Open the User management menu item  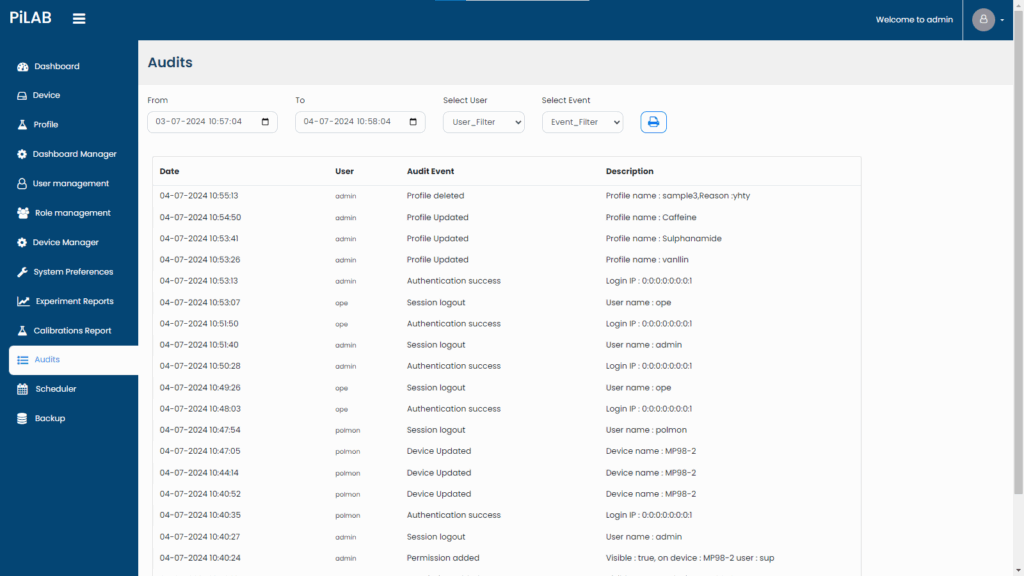point(70,184)
